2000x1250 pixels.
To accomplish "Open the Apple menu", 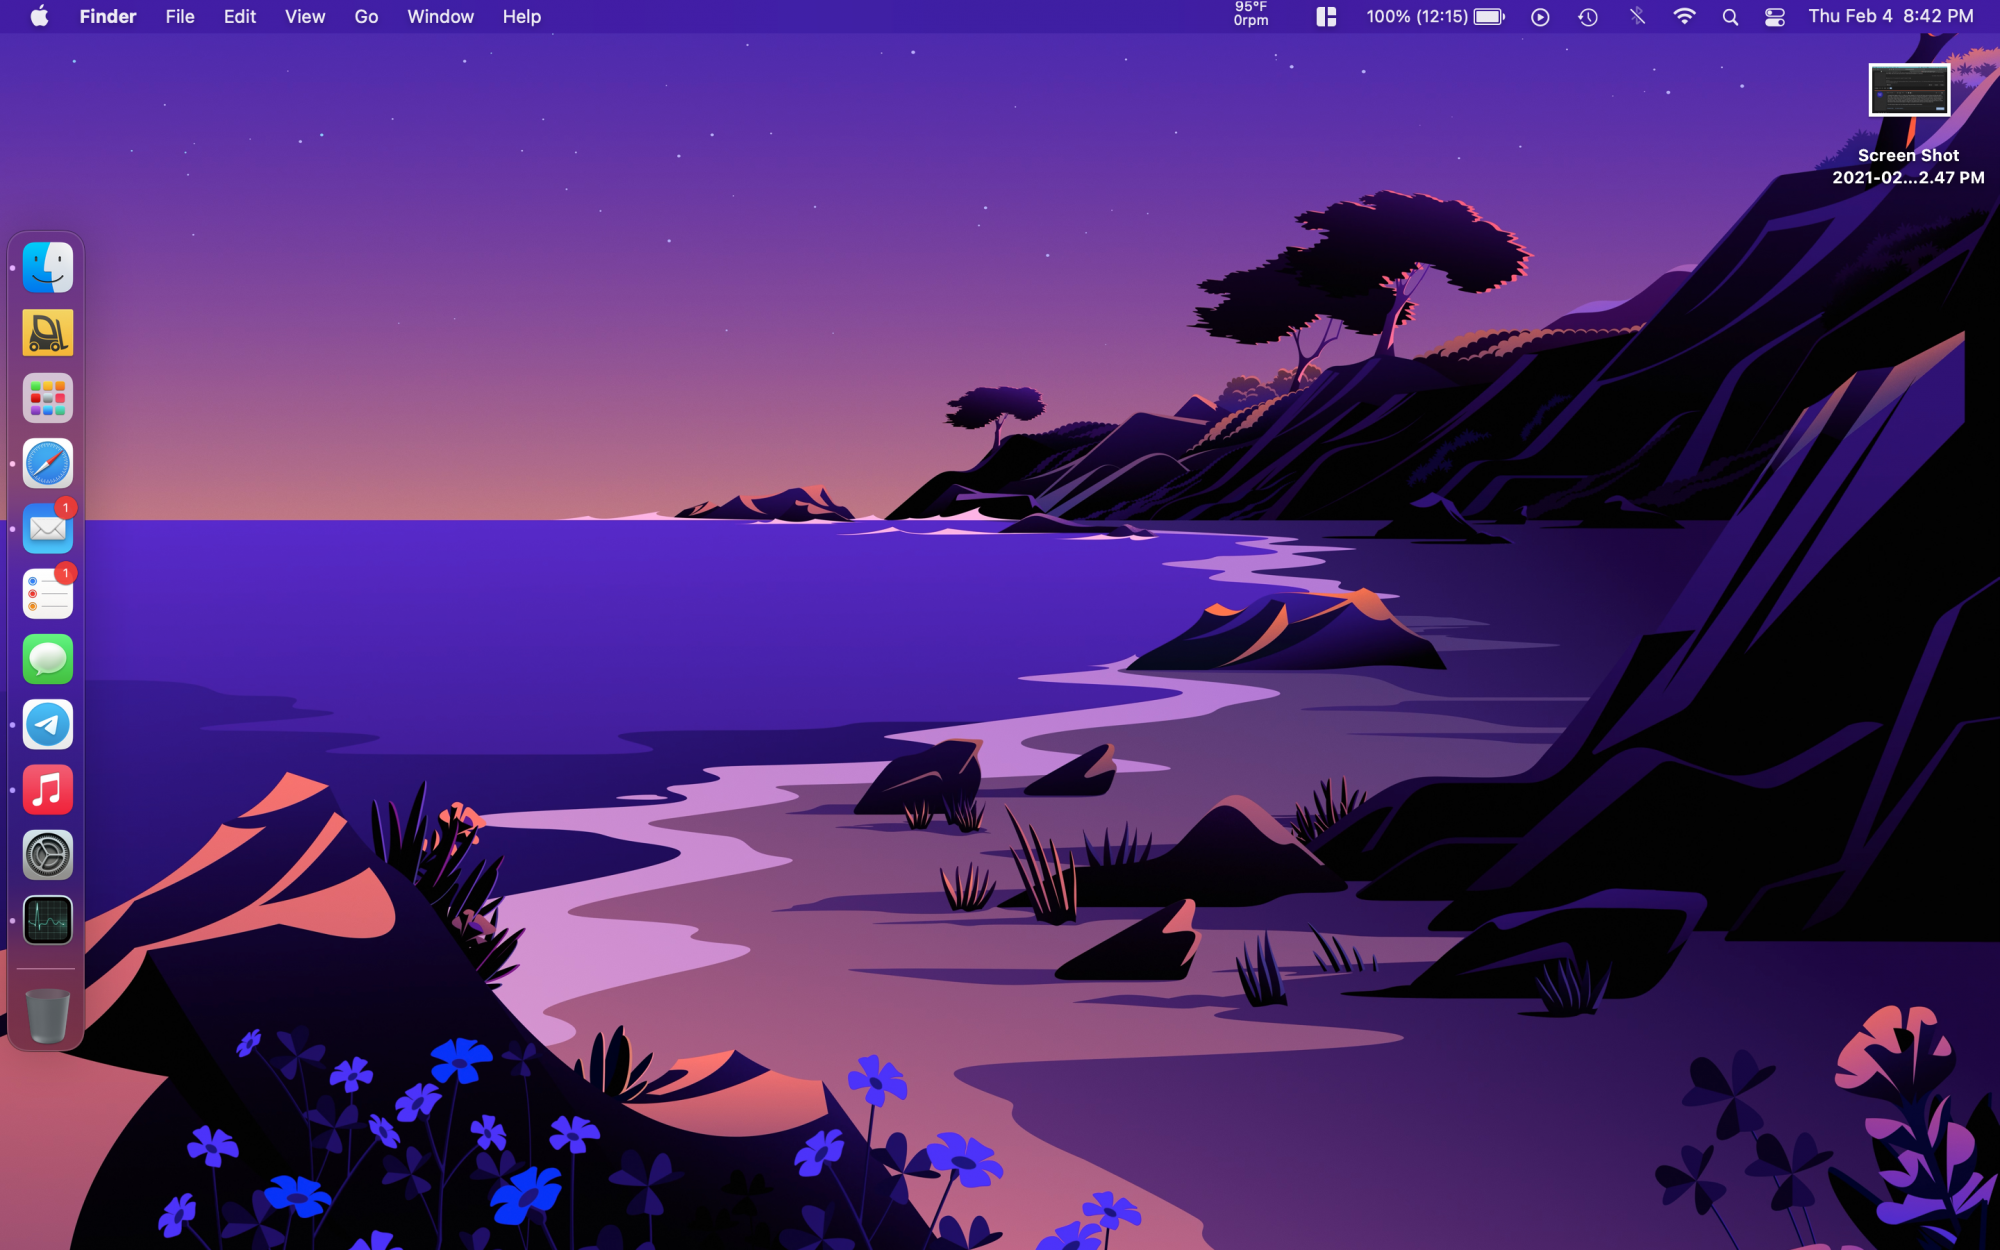I will point(39,17).
